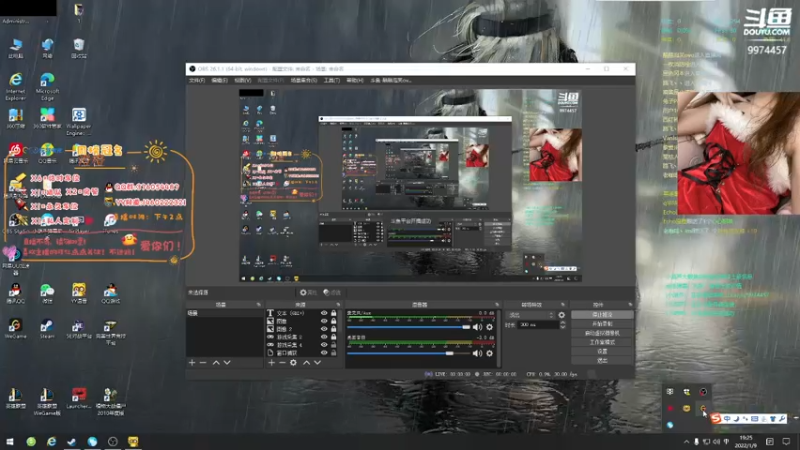Open the 工具(T) menu in OBS
Image resolution: width=800 pixels, height=450 pixels.
[x=332, y=81]
